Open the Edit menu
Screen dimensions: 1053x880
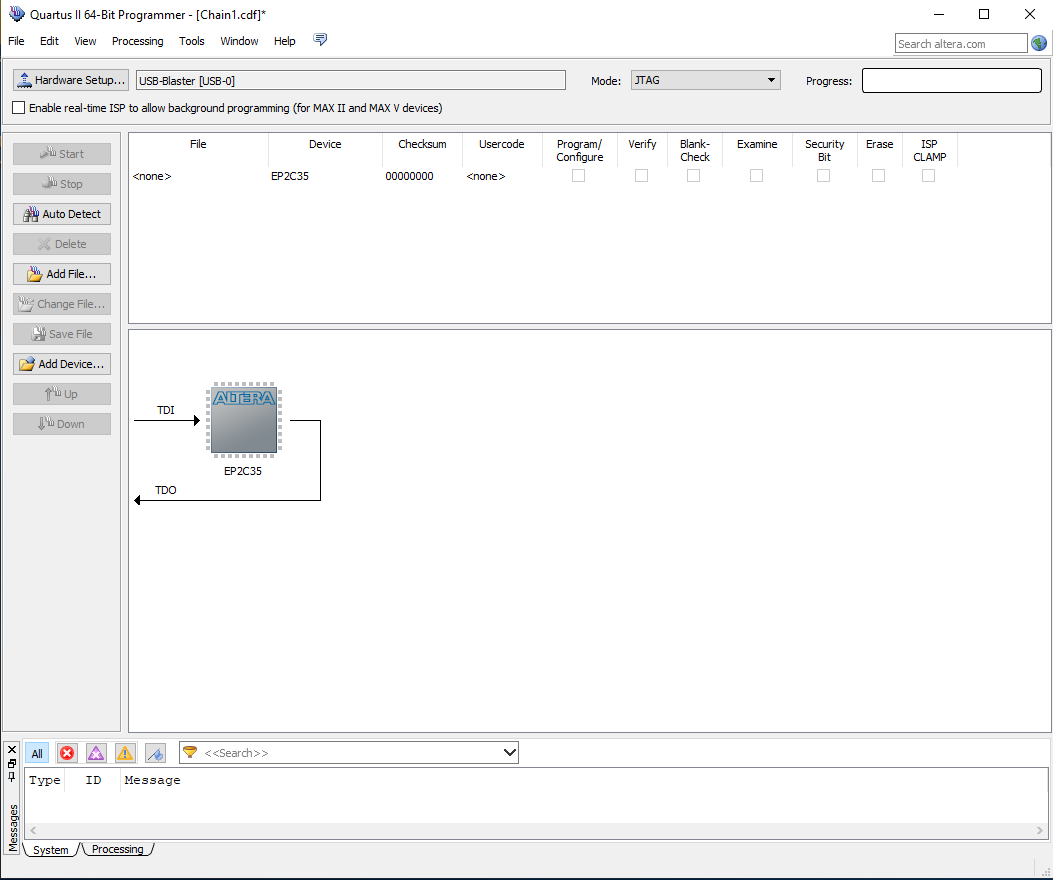49,41
